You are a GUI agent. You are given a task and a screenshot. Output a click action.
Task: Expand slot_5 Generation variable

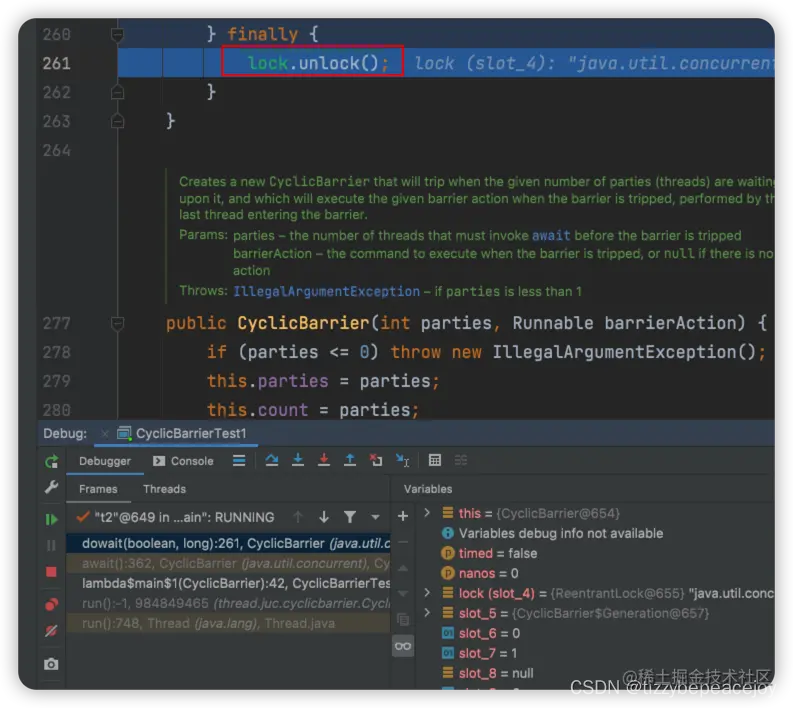click(427, 613)
